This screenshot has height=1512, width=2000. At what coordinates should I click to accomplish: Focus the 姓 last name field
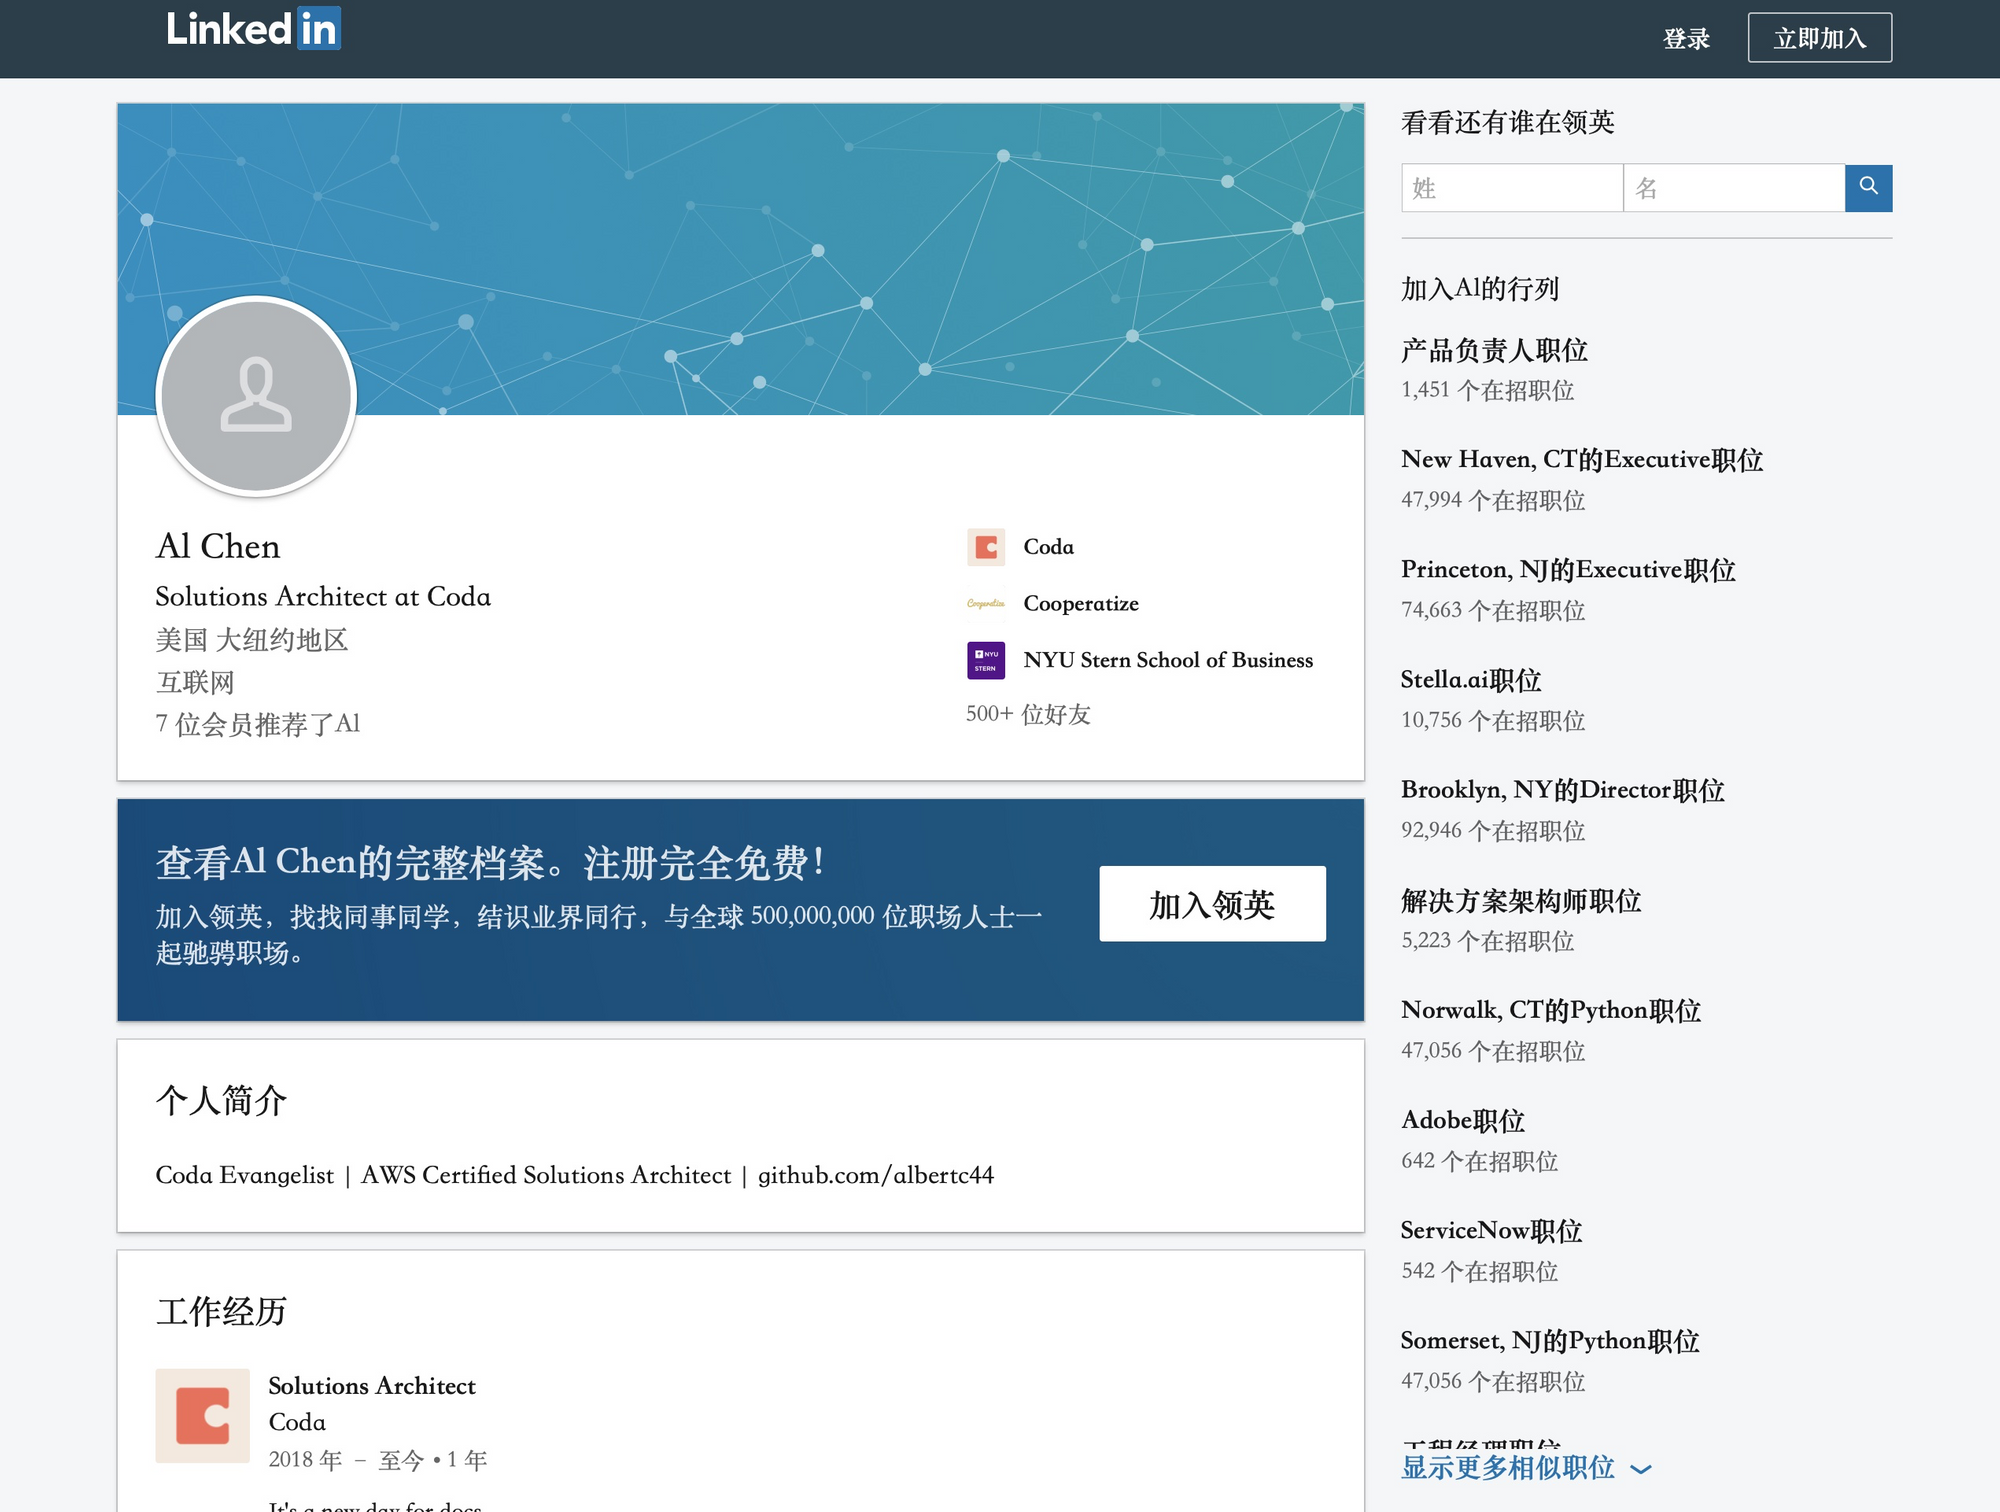1511,188
